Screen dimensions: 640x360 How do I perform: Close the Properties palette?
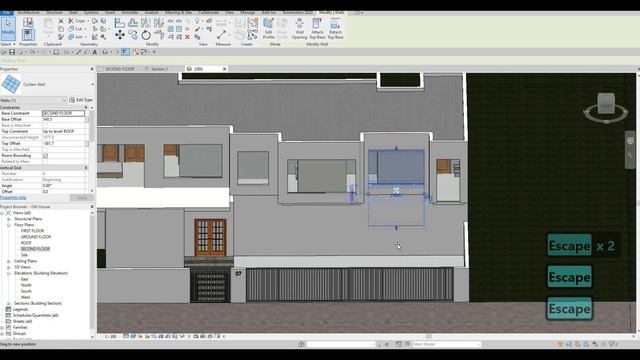tap(92, 69)
